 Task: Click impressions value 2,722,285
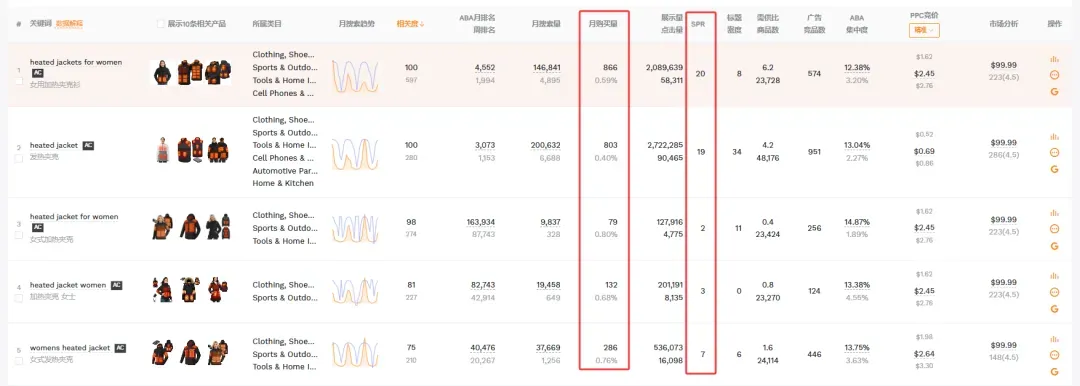click(x=665, y=145)
